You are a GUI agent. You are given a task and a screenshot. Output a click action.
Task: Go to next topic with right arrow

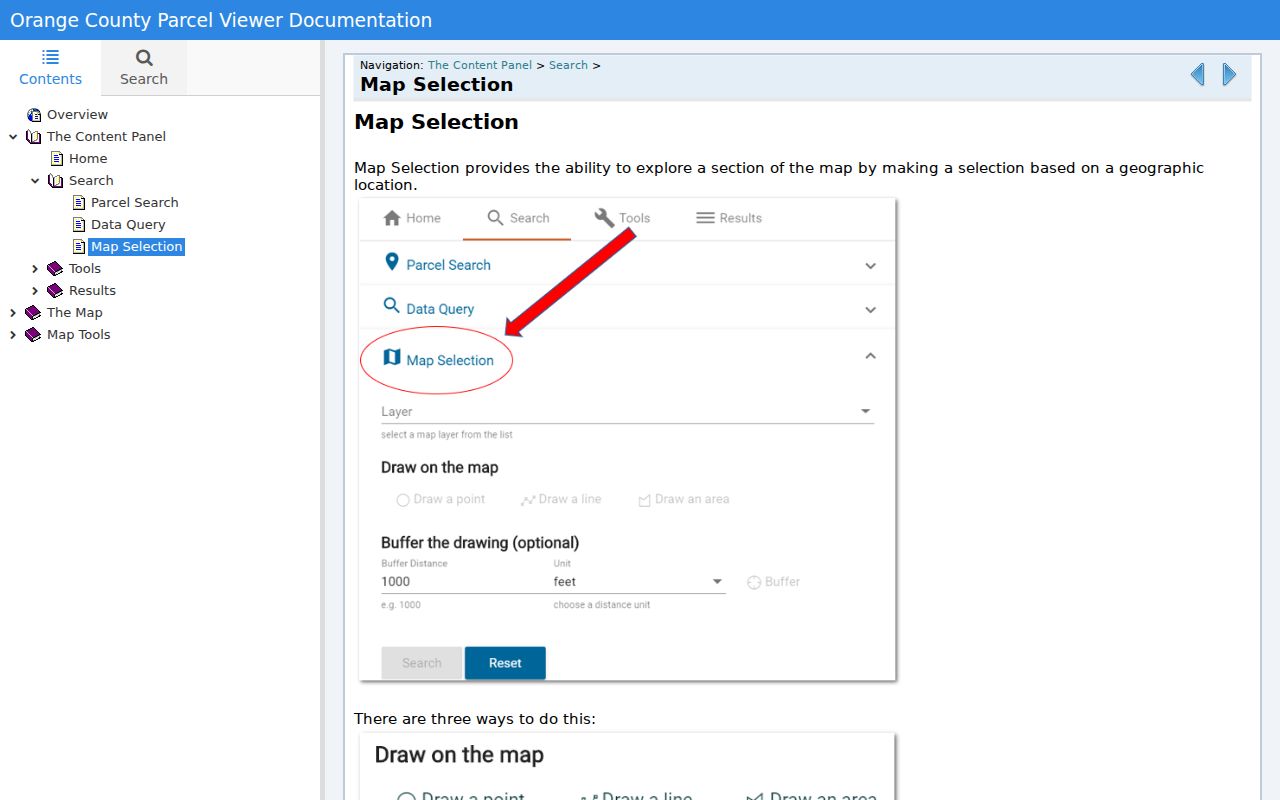(x=1229, y=74)
